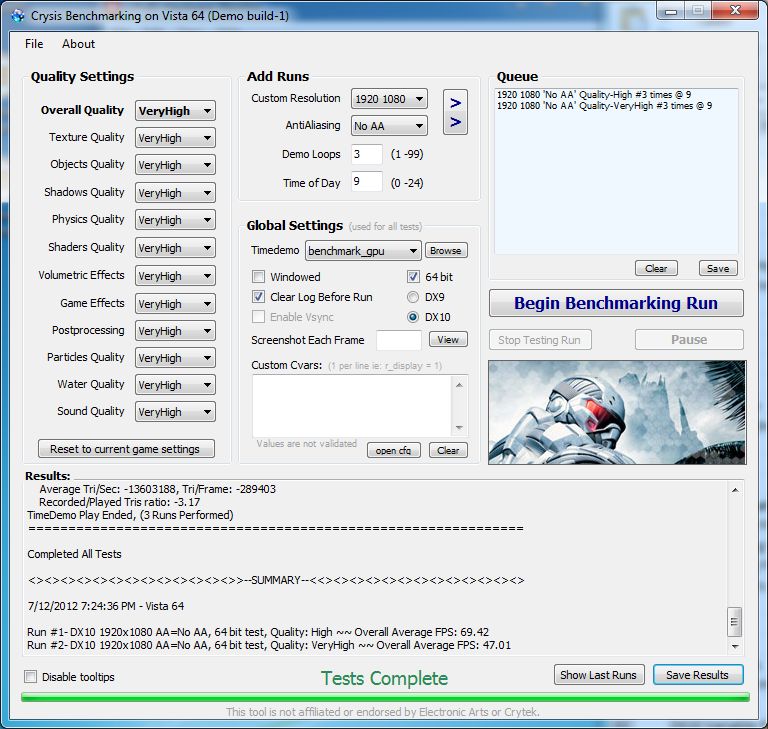This screenshot has height=729, width=768.
Task: Open the Game Effects dropdown
Action: [175, 303]
